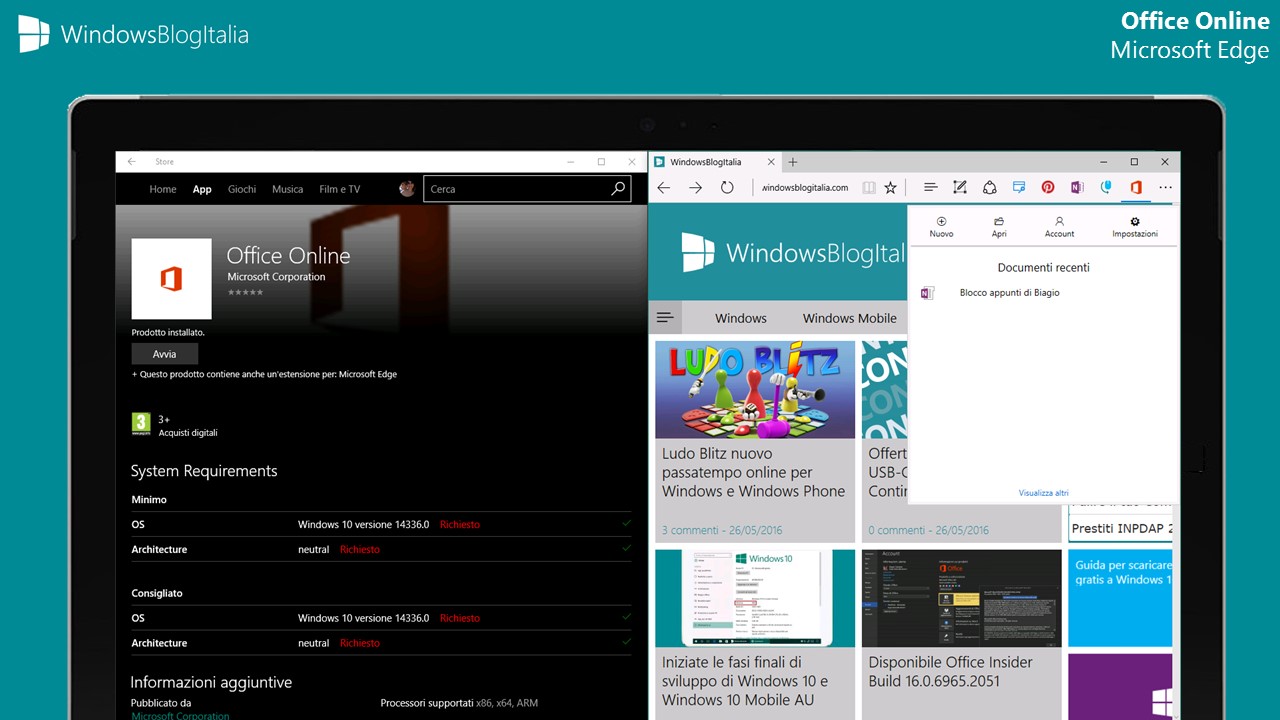
Task: Open the Pinterest extension icon
Action: (1048, 187)
